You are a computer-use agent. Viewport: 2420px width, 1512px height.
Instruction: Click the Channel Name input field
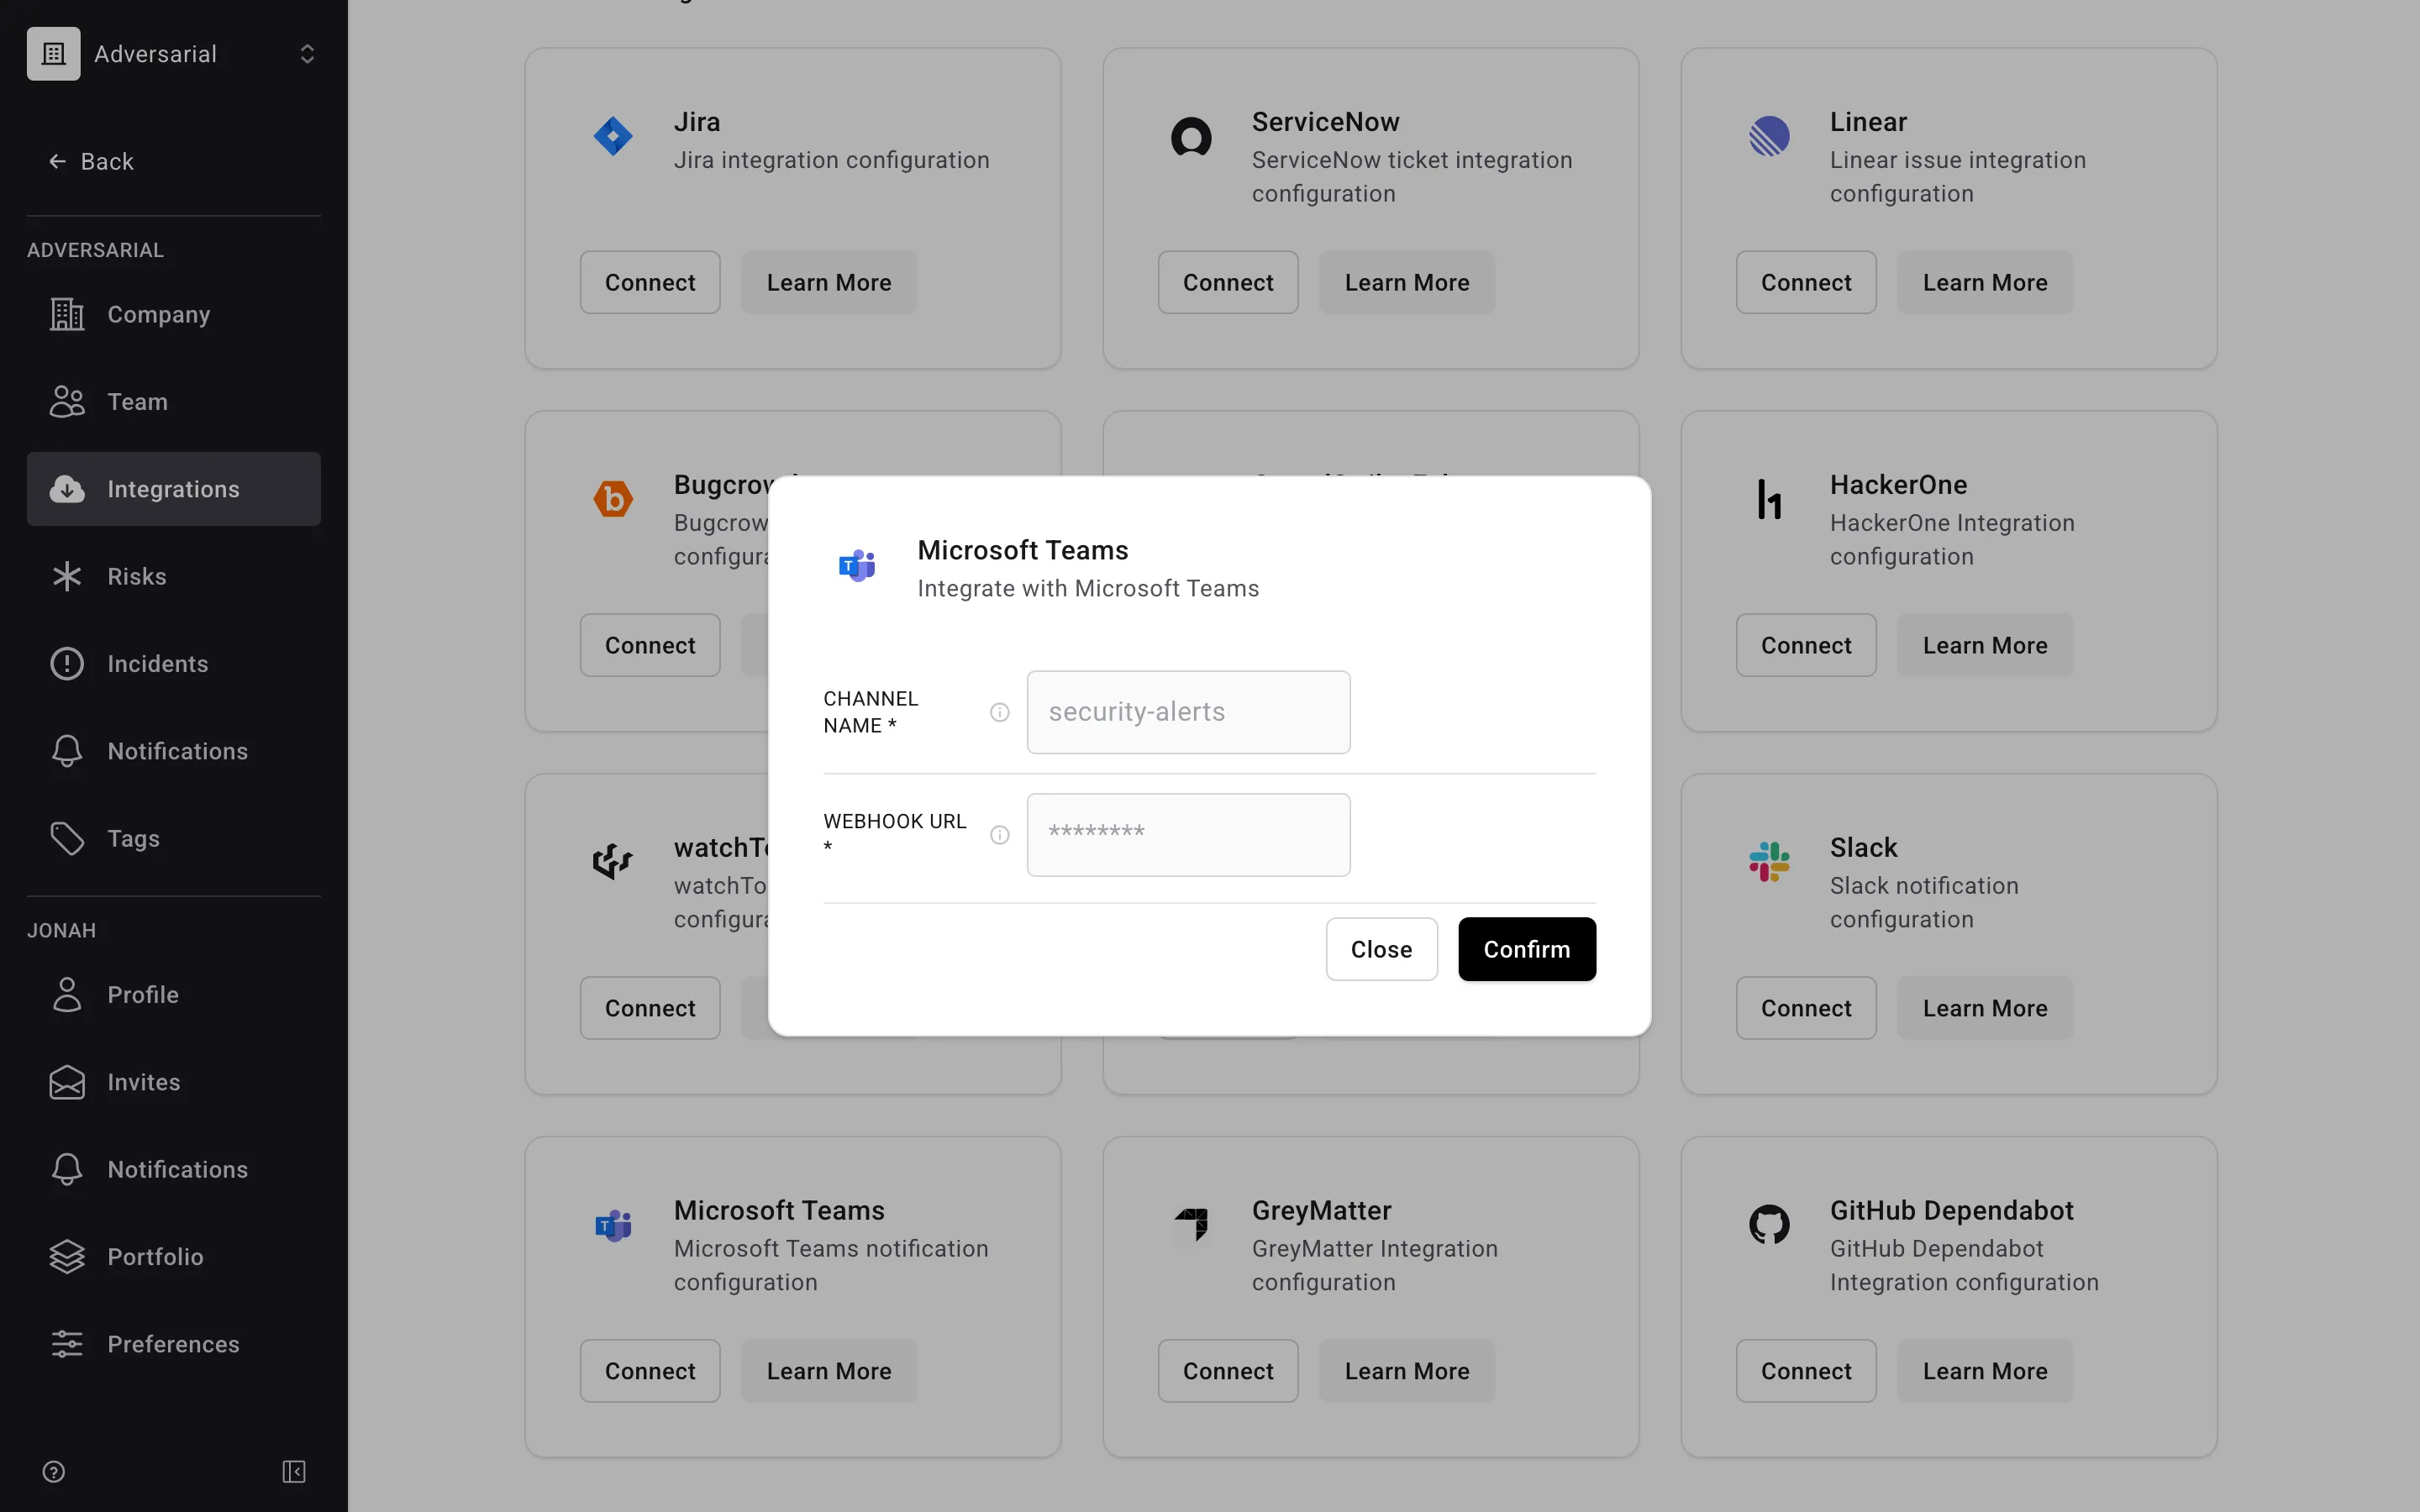click(1188, 712)
